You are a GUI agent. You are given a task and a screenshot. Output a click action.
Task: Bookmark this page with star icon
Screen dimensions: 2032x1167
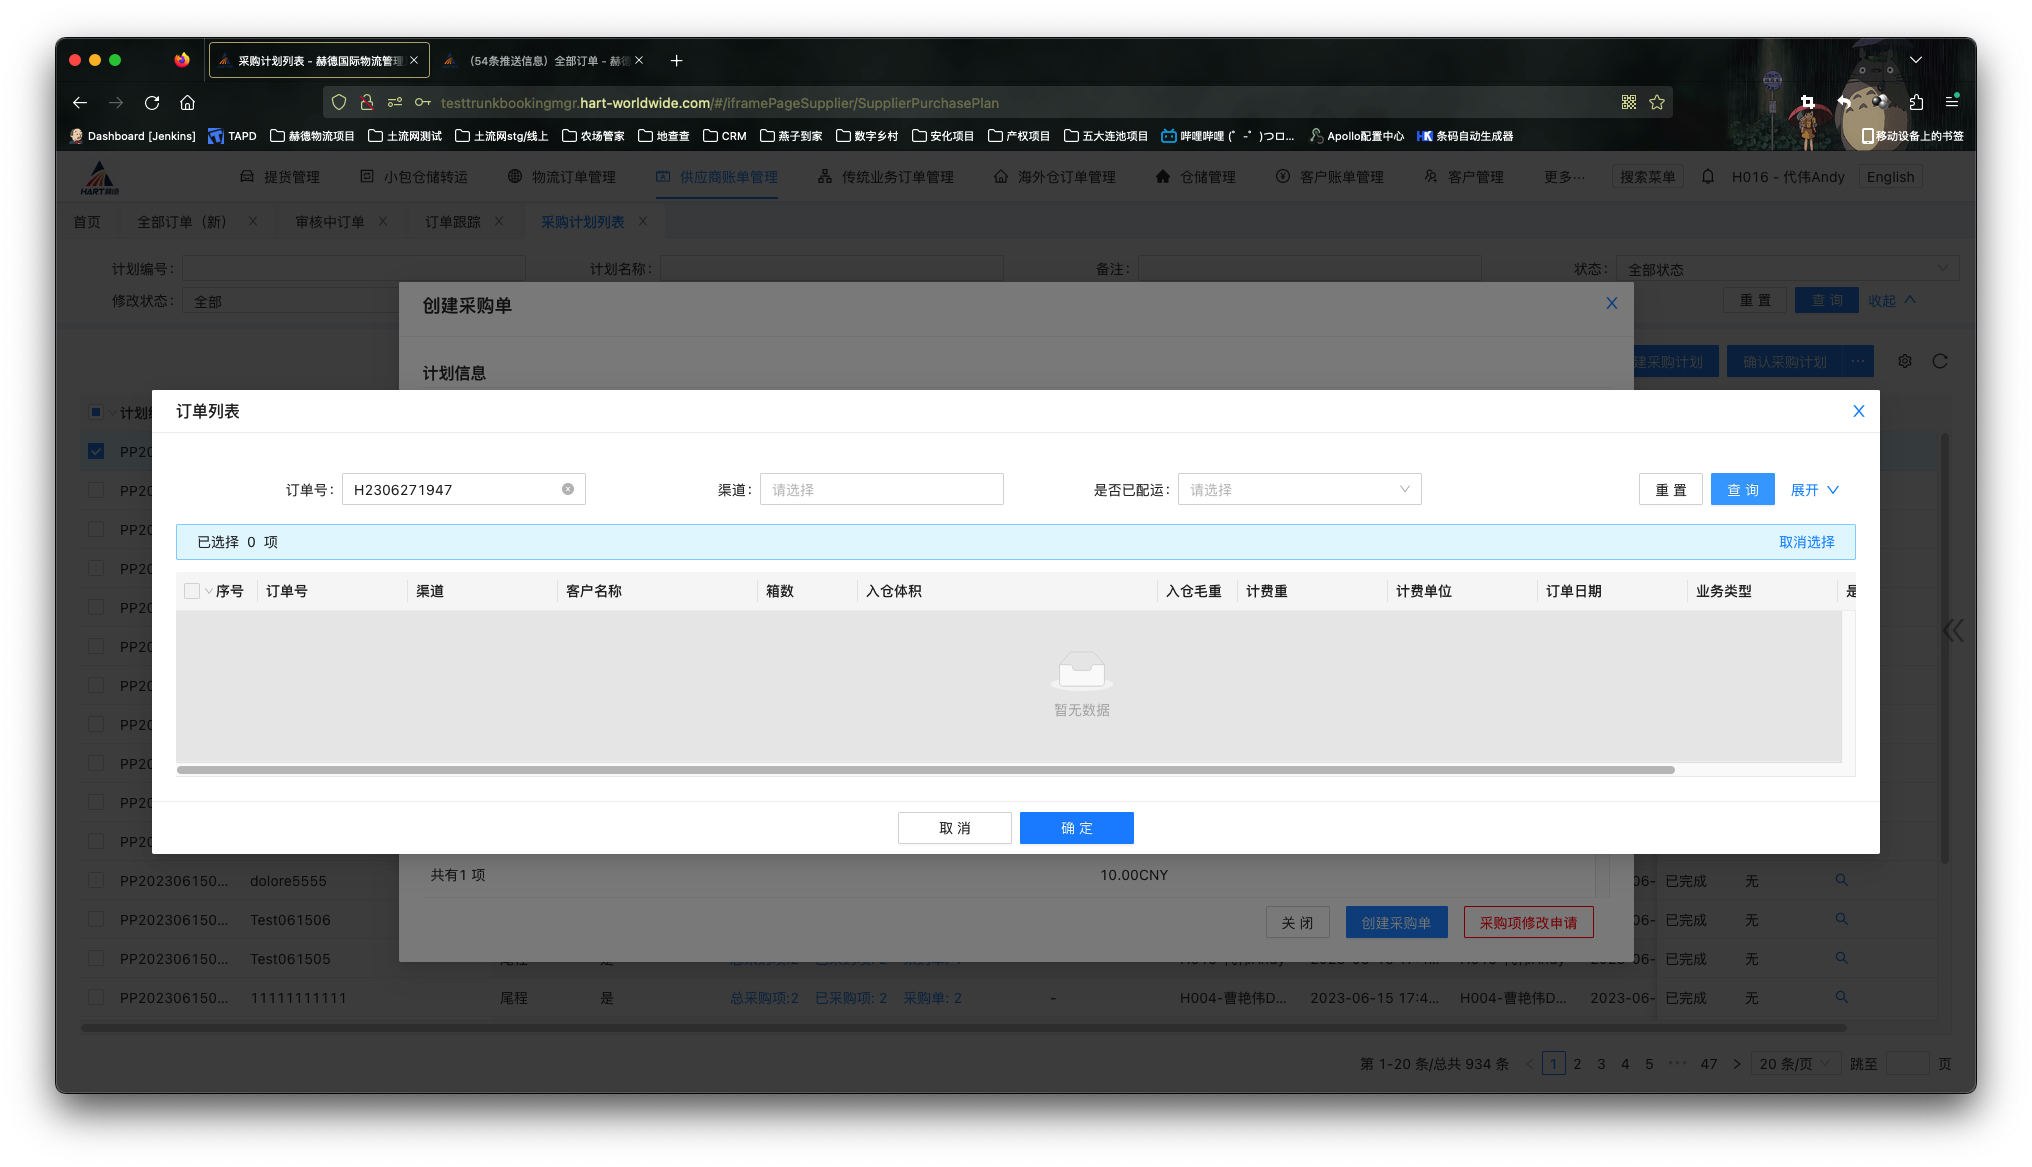click(1657, 103)
